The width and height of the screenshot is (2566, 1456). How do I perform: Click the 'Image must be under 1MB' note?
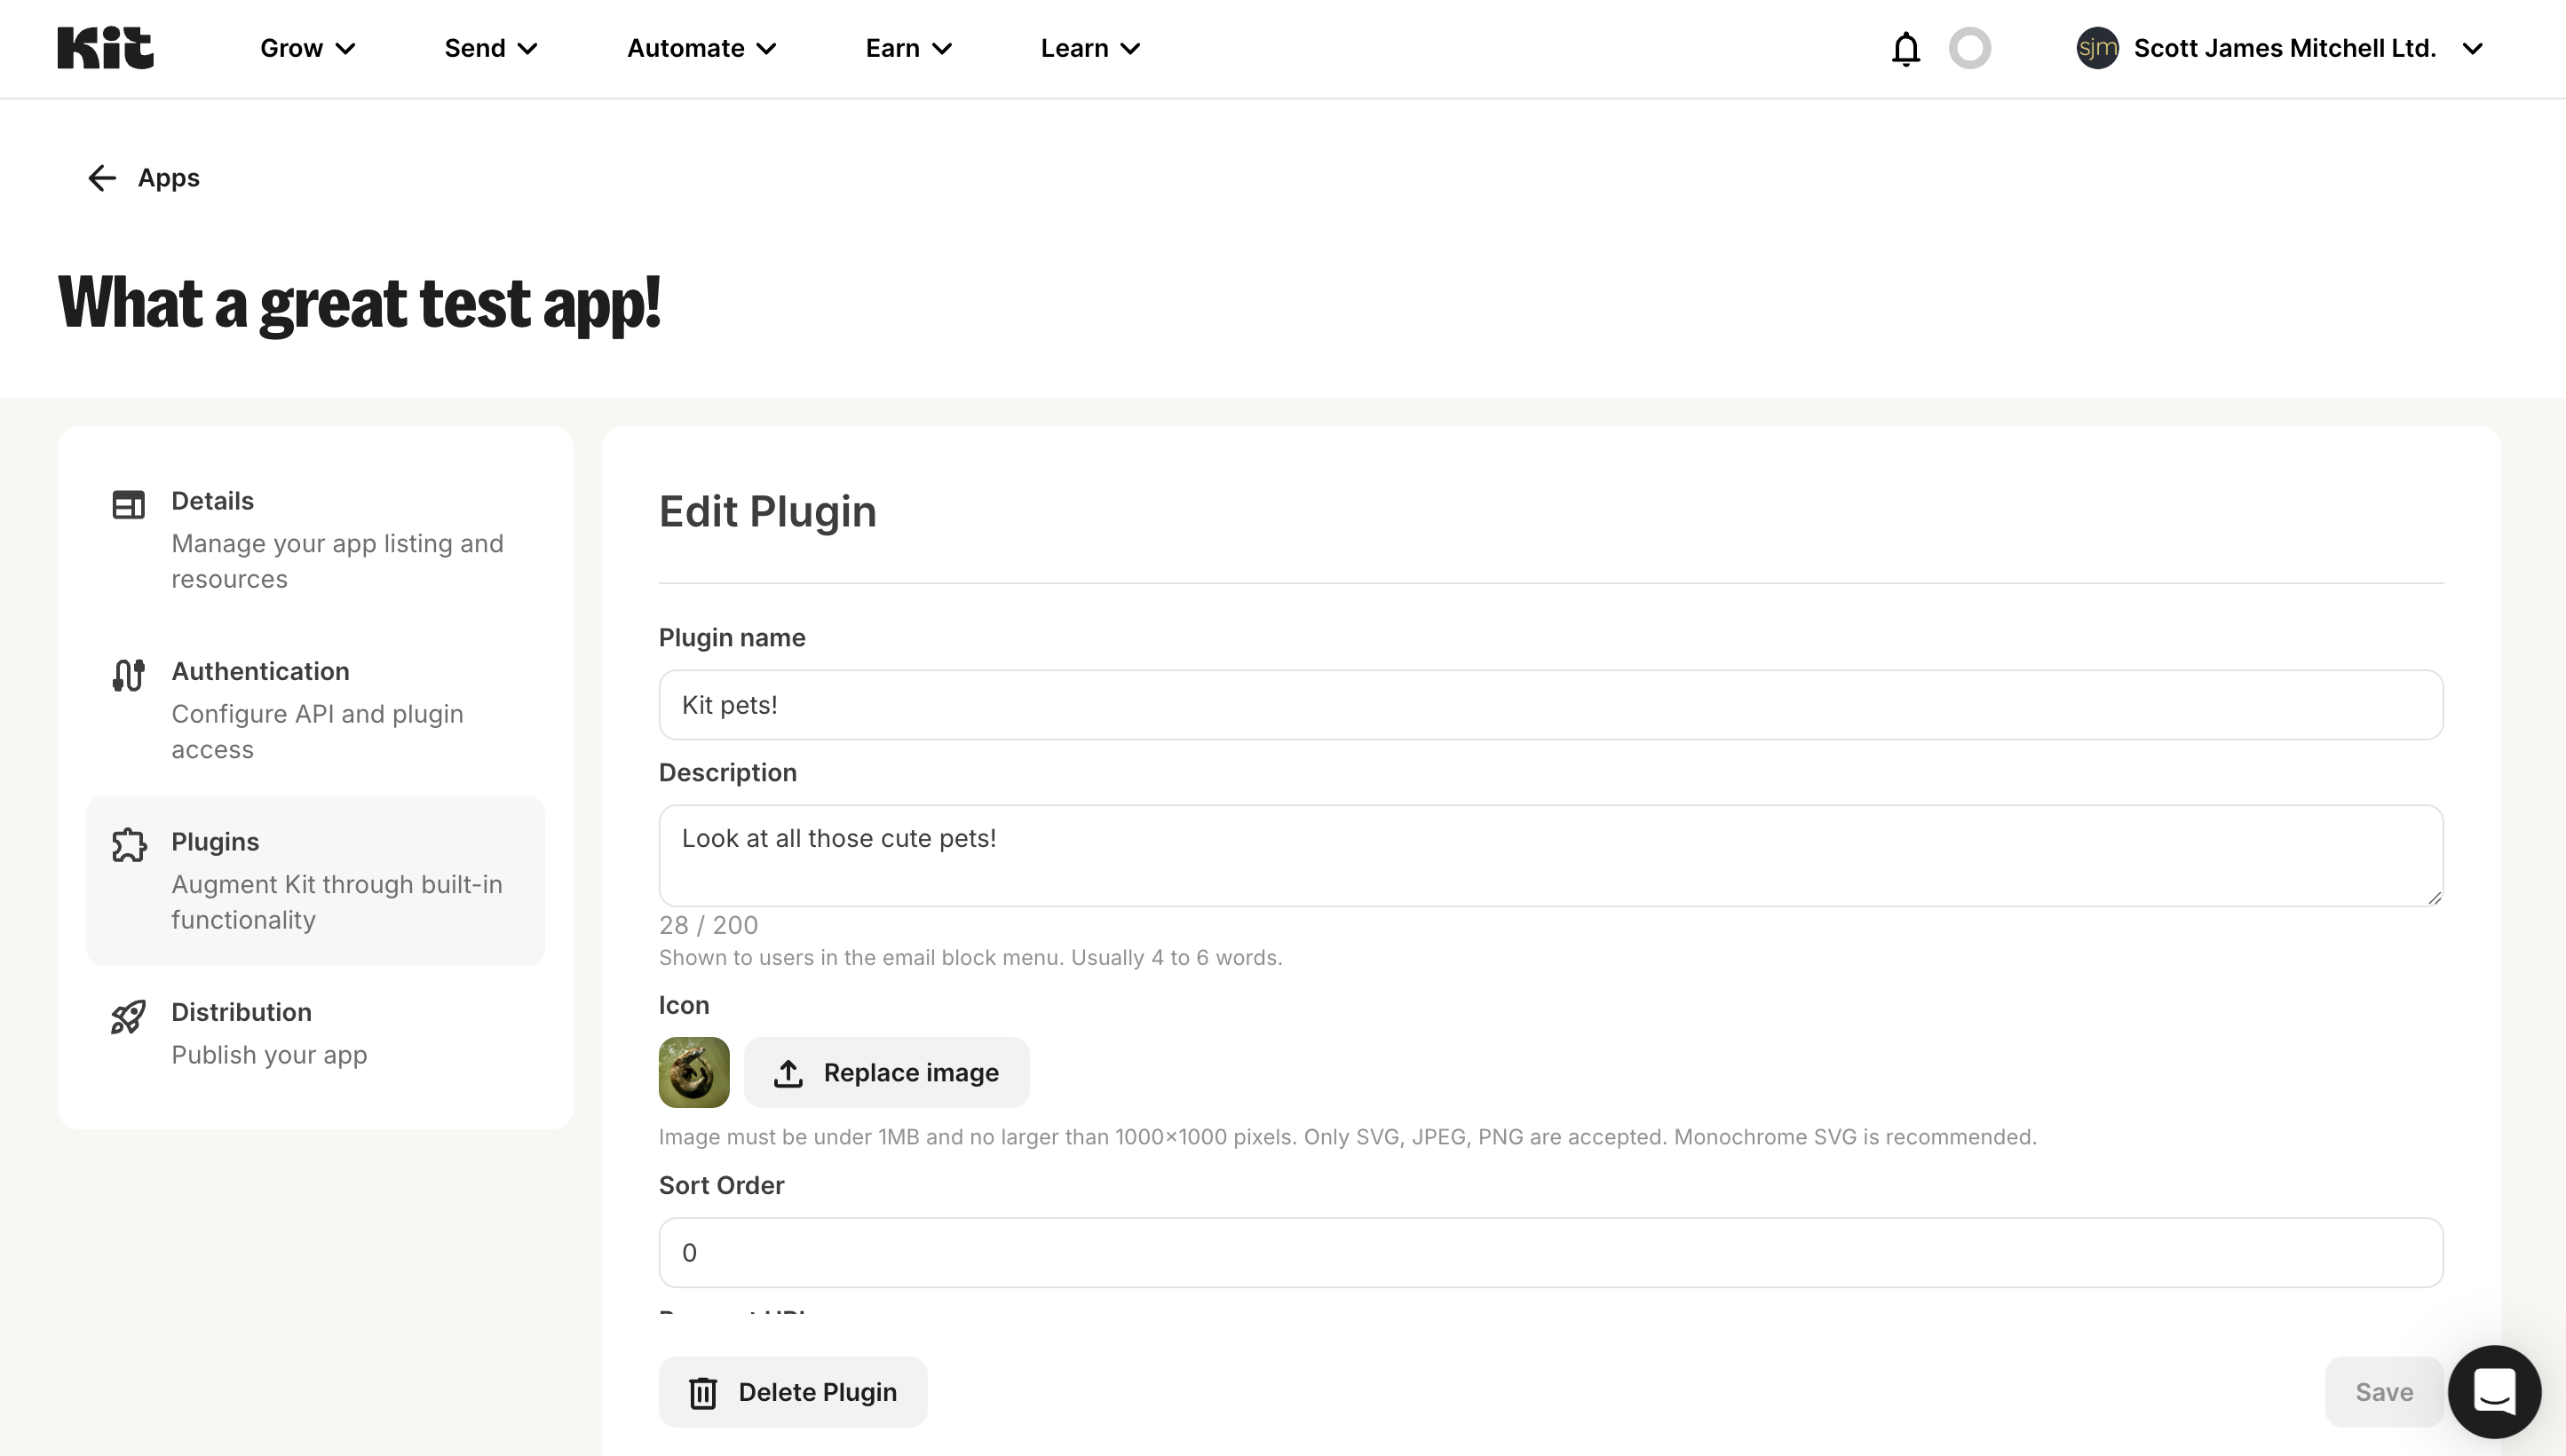(x=1347, y=1137)
